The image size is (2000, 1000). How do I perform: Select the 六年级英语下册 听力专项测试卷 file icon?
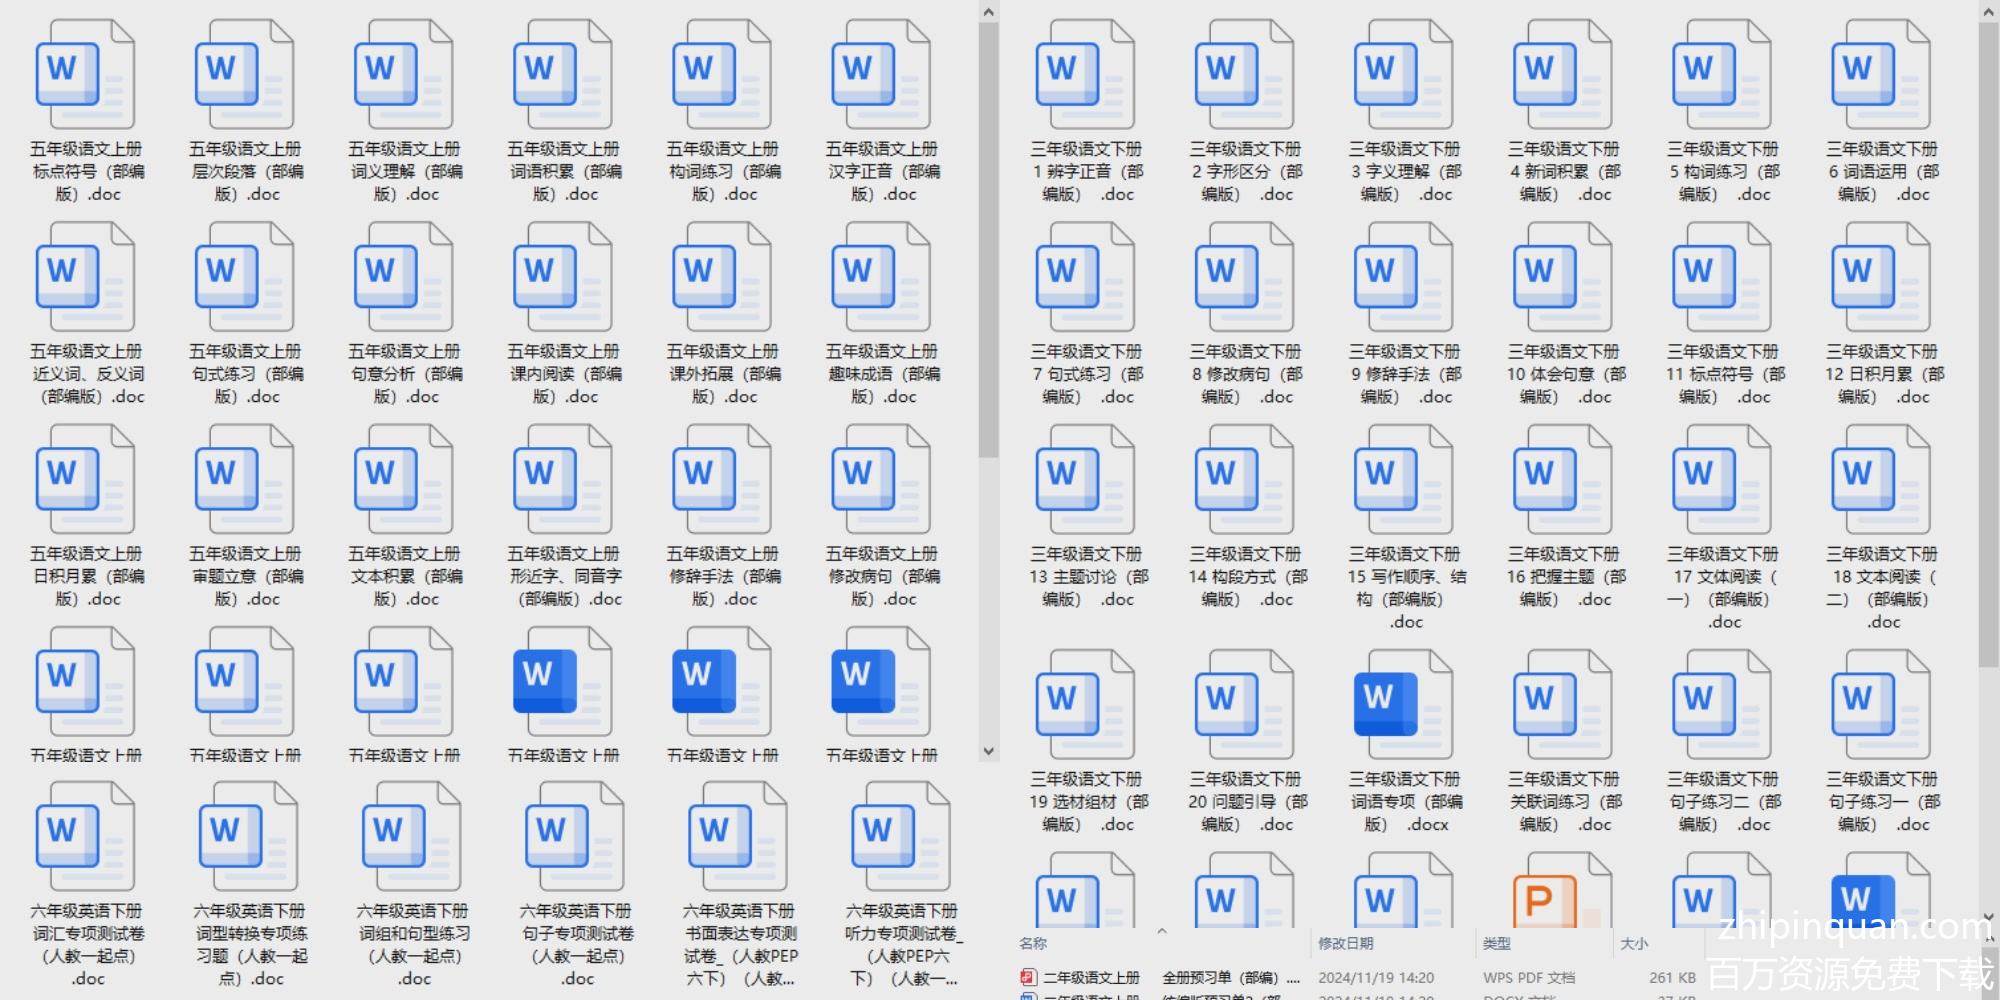point(901,836)
